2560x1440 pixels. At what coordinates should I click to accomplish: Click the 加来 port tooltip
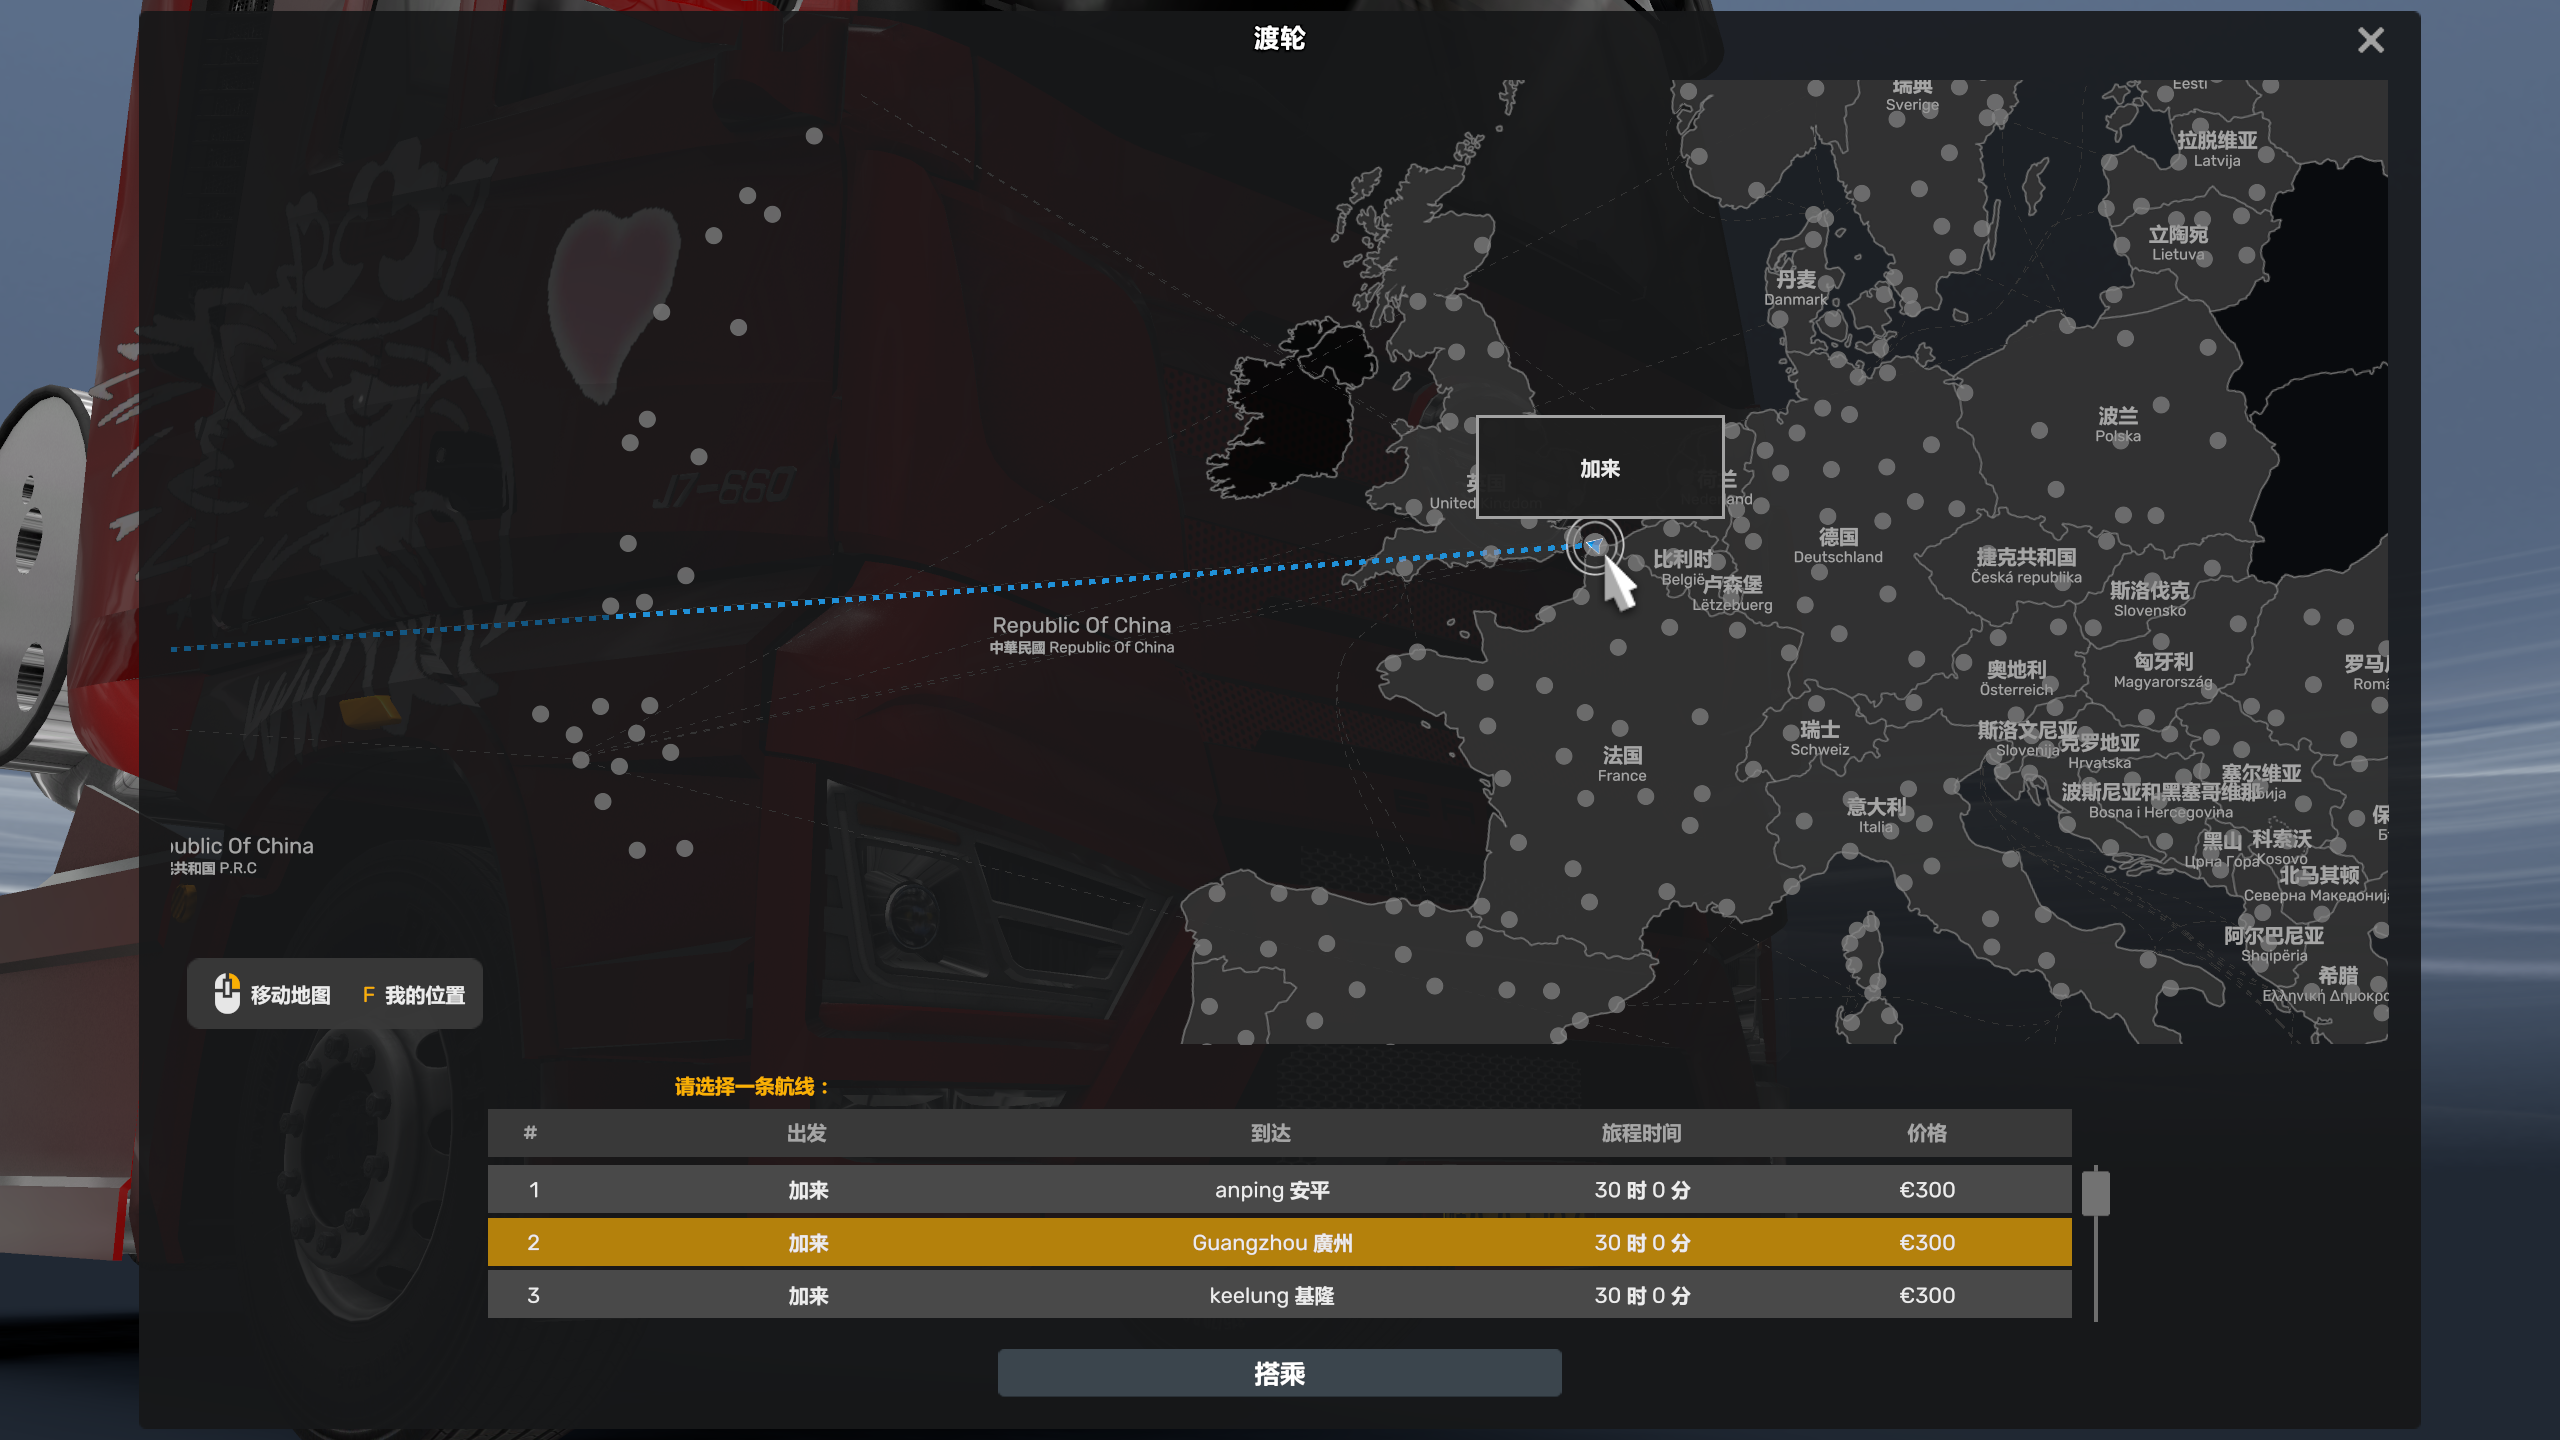click(1600, 467)
